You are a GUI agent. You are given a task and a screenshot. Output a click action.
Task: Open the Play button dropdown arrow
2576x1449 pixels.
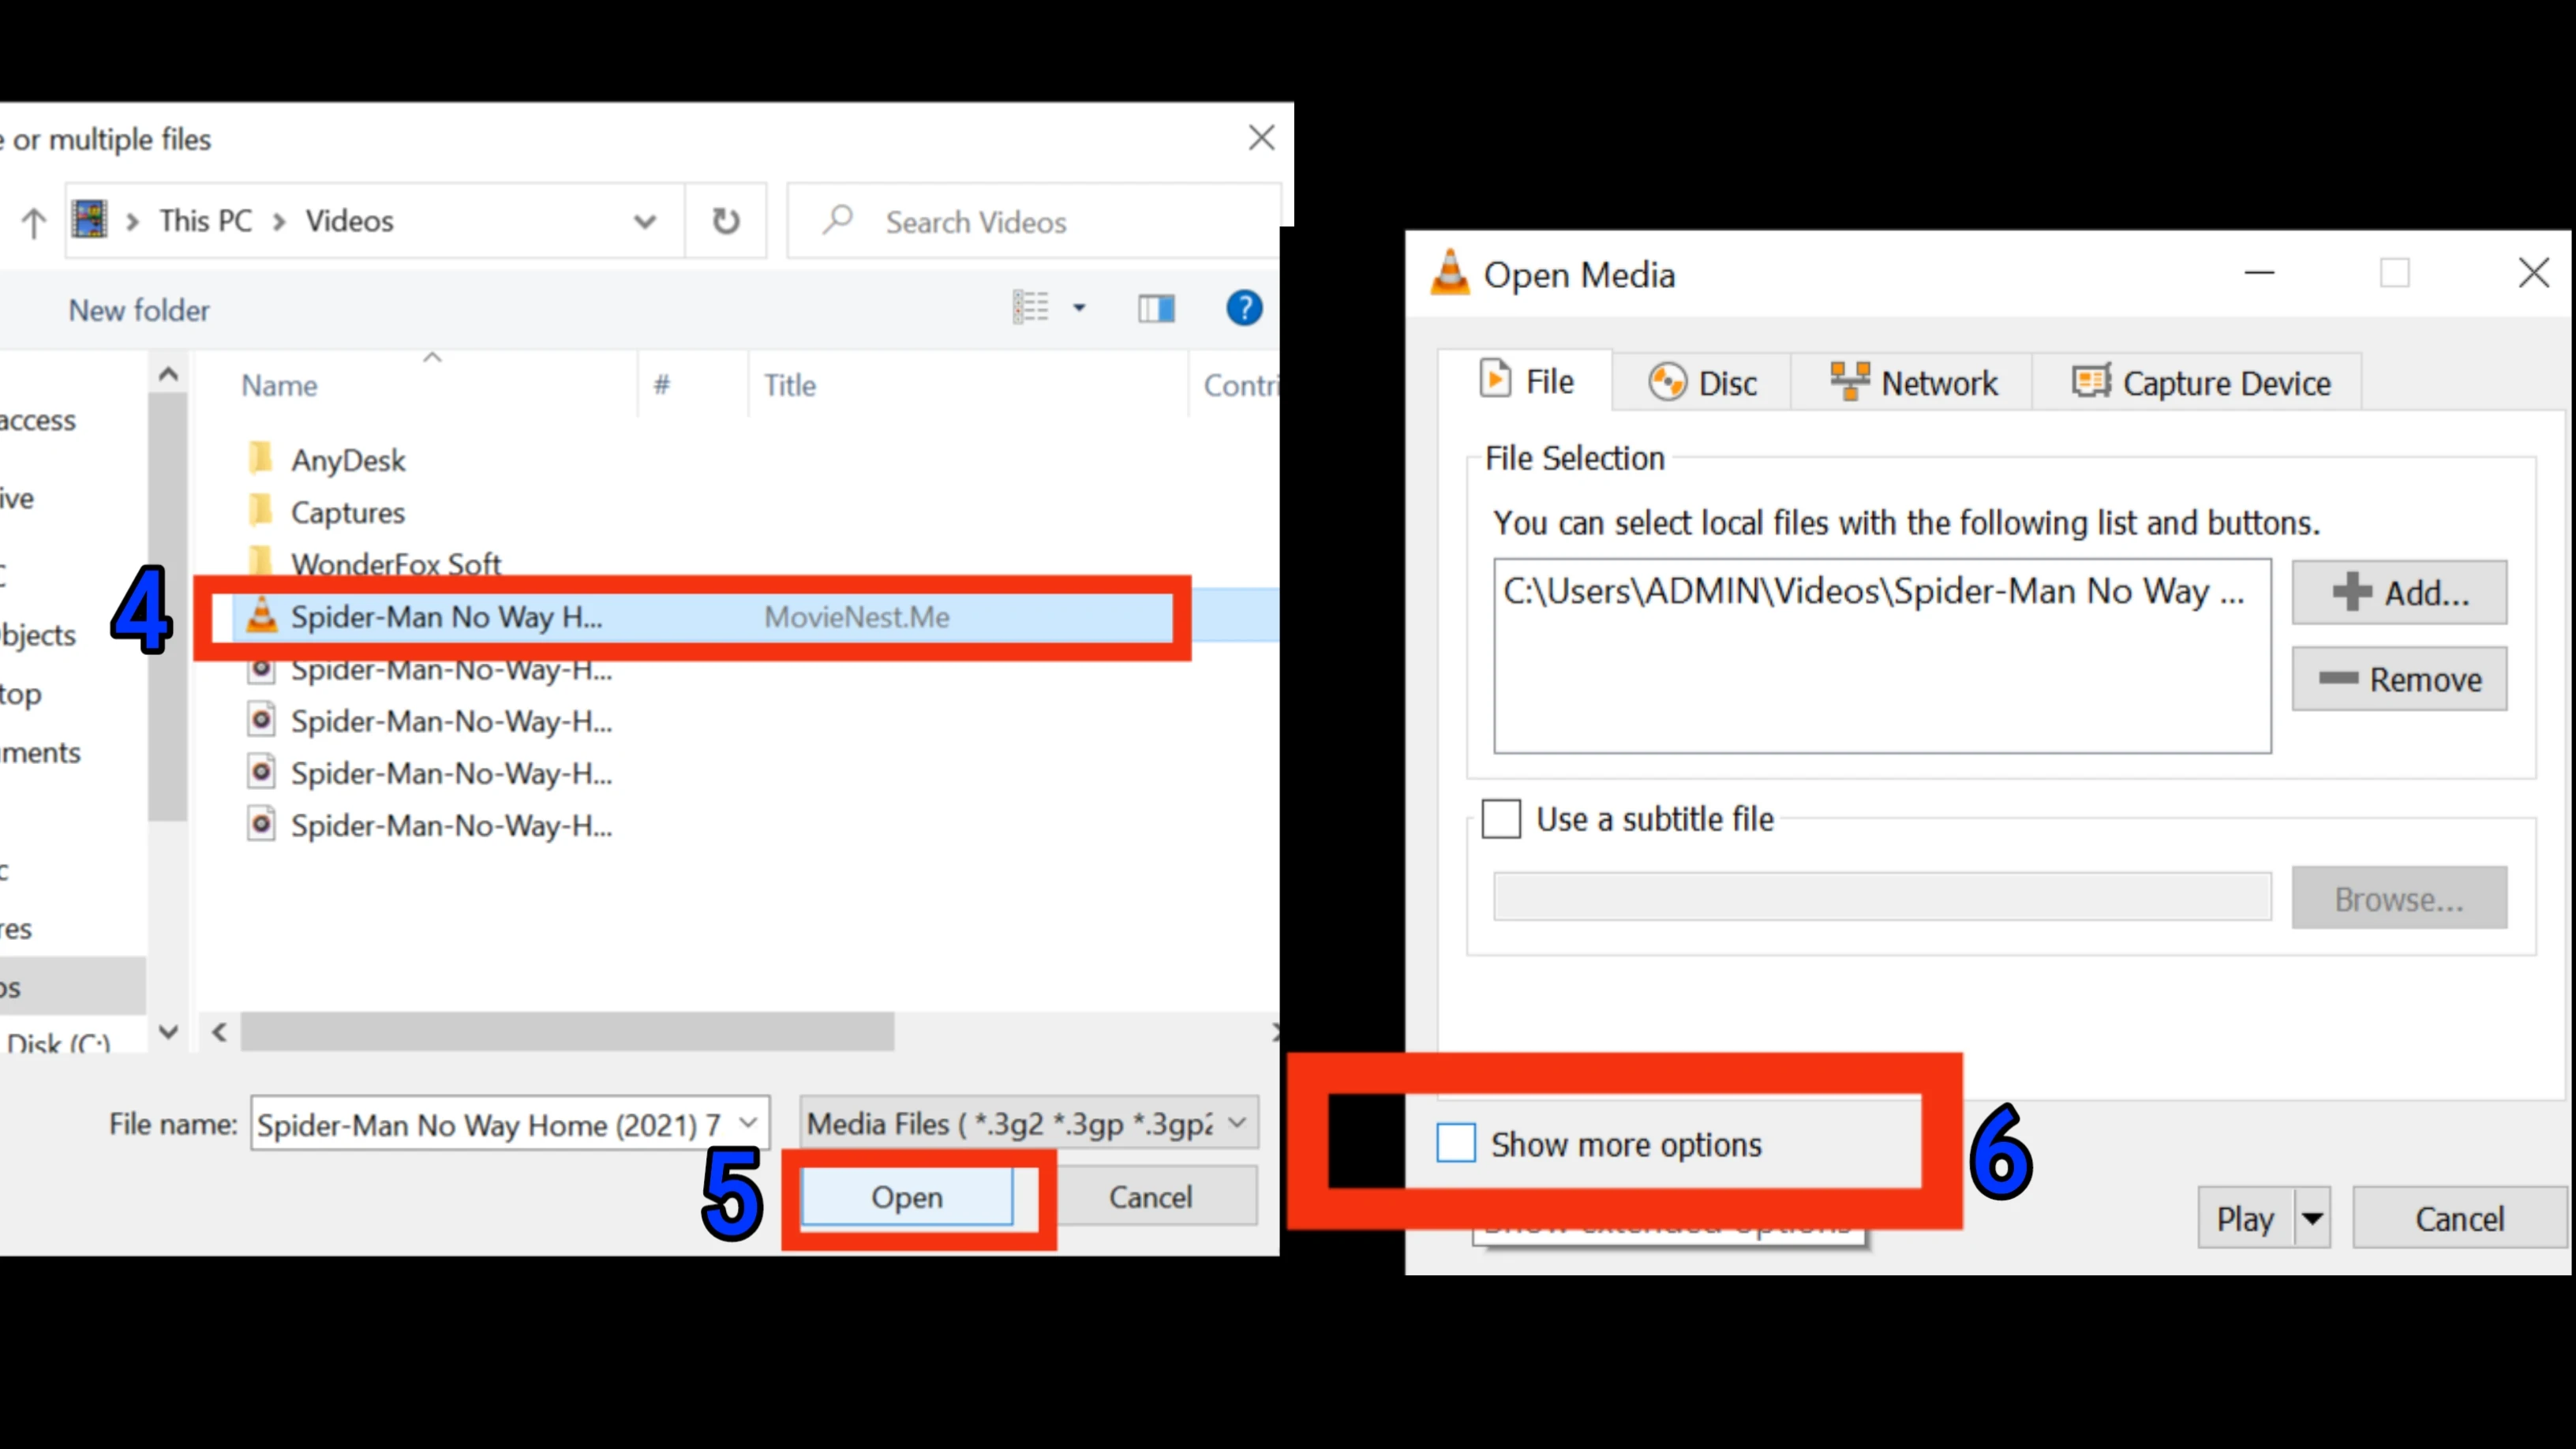point(2312,1218)
